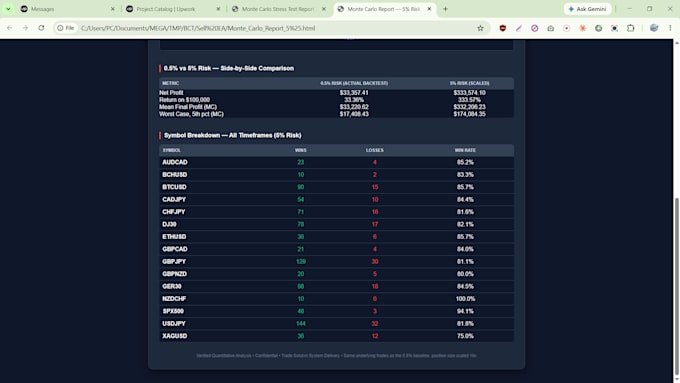Click the BCHUSD symbol row
680x383 pixels.
click(337, 175)
